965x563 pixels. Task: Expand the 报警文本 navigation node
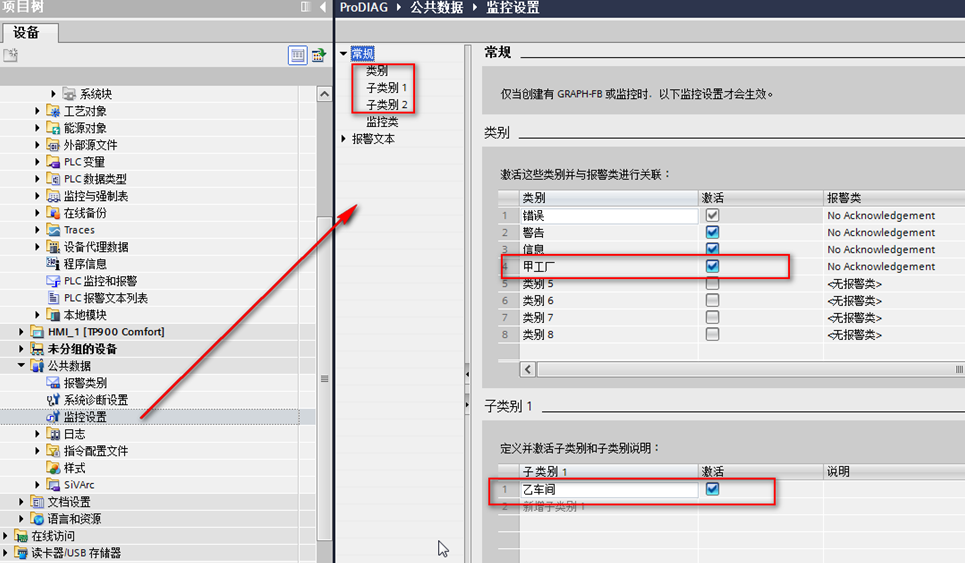tap(345, 139)
